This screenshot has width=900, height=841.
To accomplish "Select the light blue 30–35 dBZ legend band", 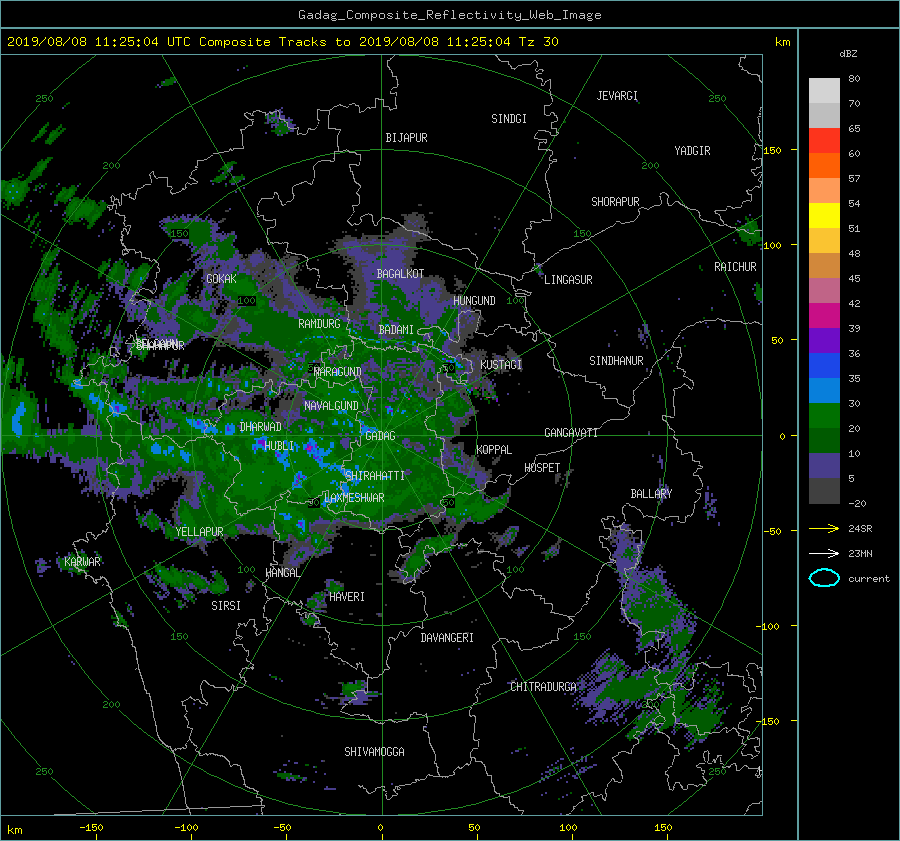I will (824, 390).
